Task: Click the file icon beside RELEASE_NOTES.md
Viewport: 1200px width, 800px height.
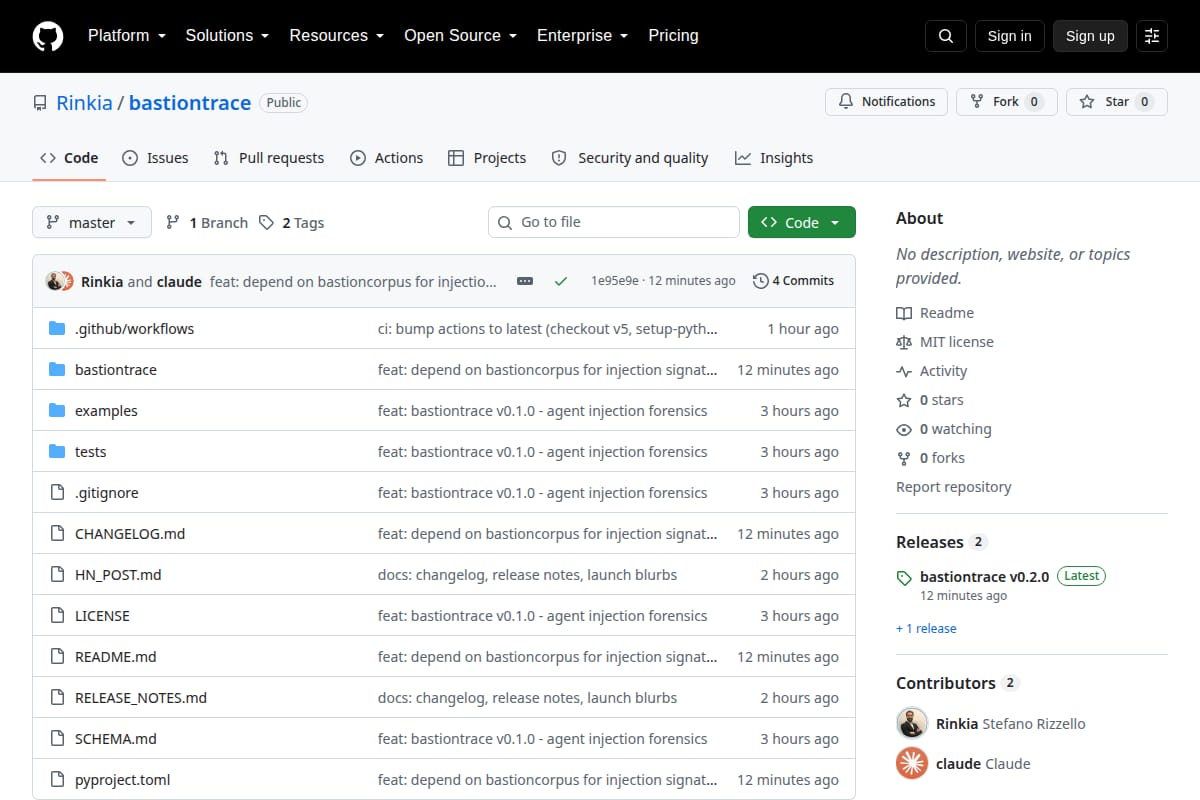Action: tap(57, 698)
